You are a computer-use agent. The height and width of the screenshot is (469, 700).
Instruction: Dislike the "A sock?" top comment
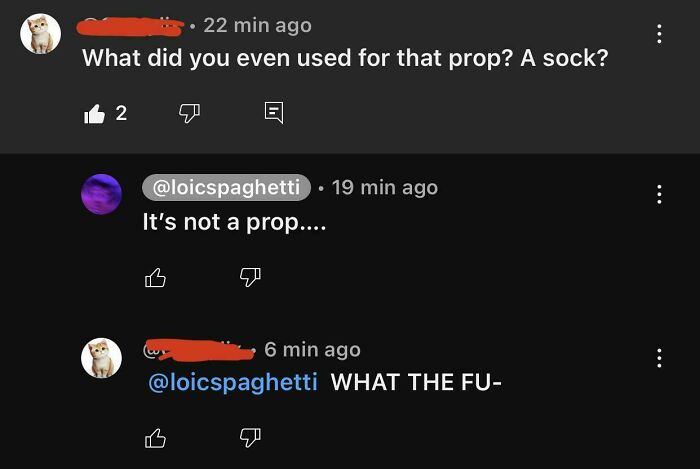[190, 114]
